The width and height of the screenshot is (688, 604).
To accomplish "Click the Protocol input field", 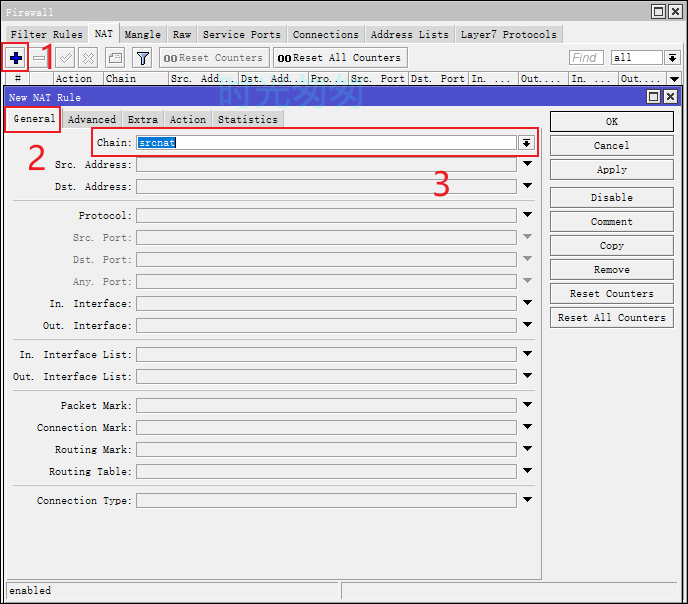I will point(326,215).
